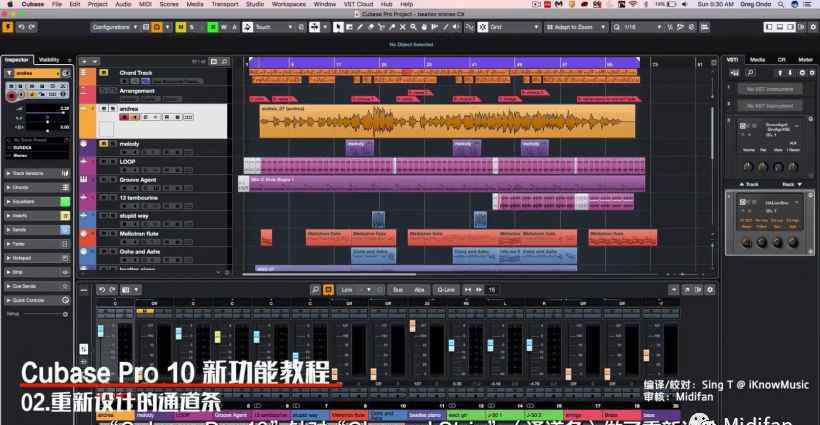Toggle global Mute M button in toolbar
The height and width of the screenshot is (425, 820).
click(x=180, y=27)
